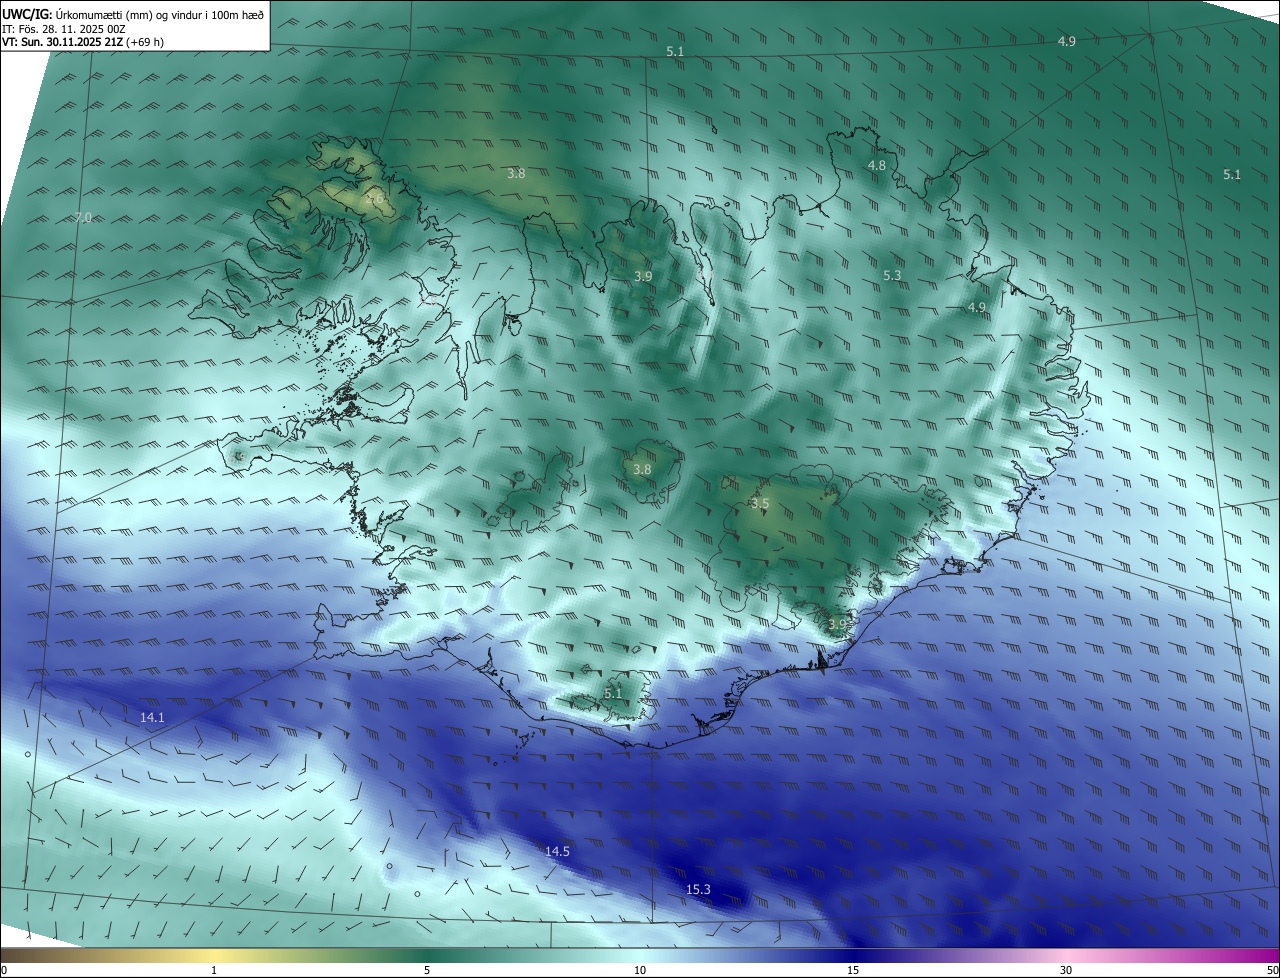Click the 4.8 value in northeast Iceland

click(x=877, y=165)
